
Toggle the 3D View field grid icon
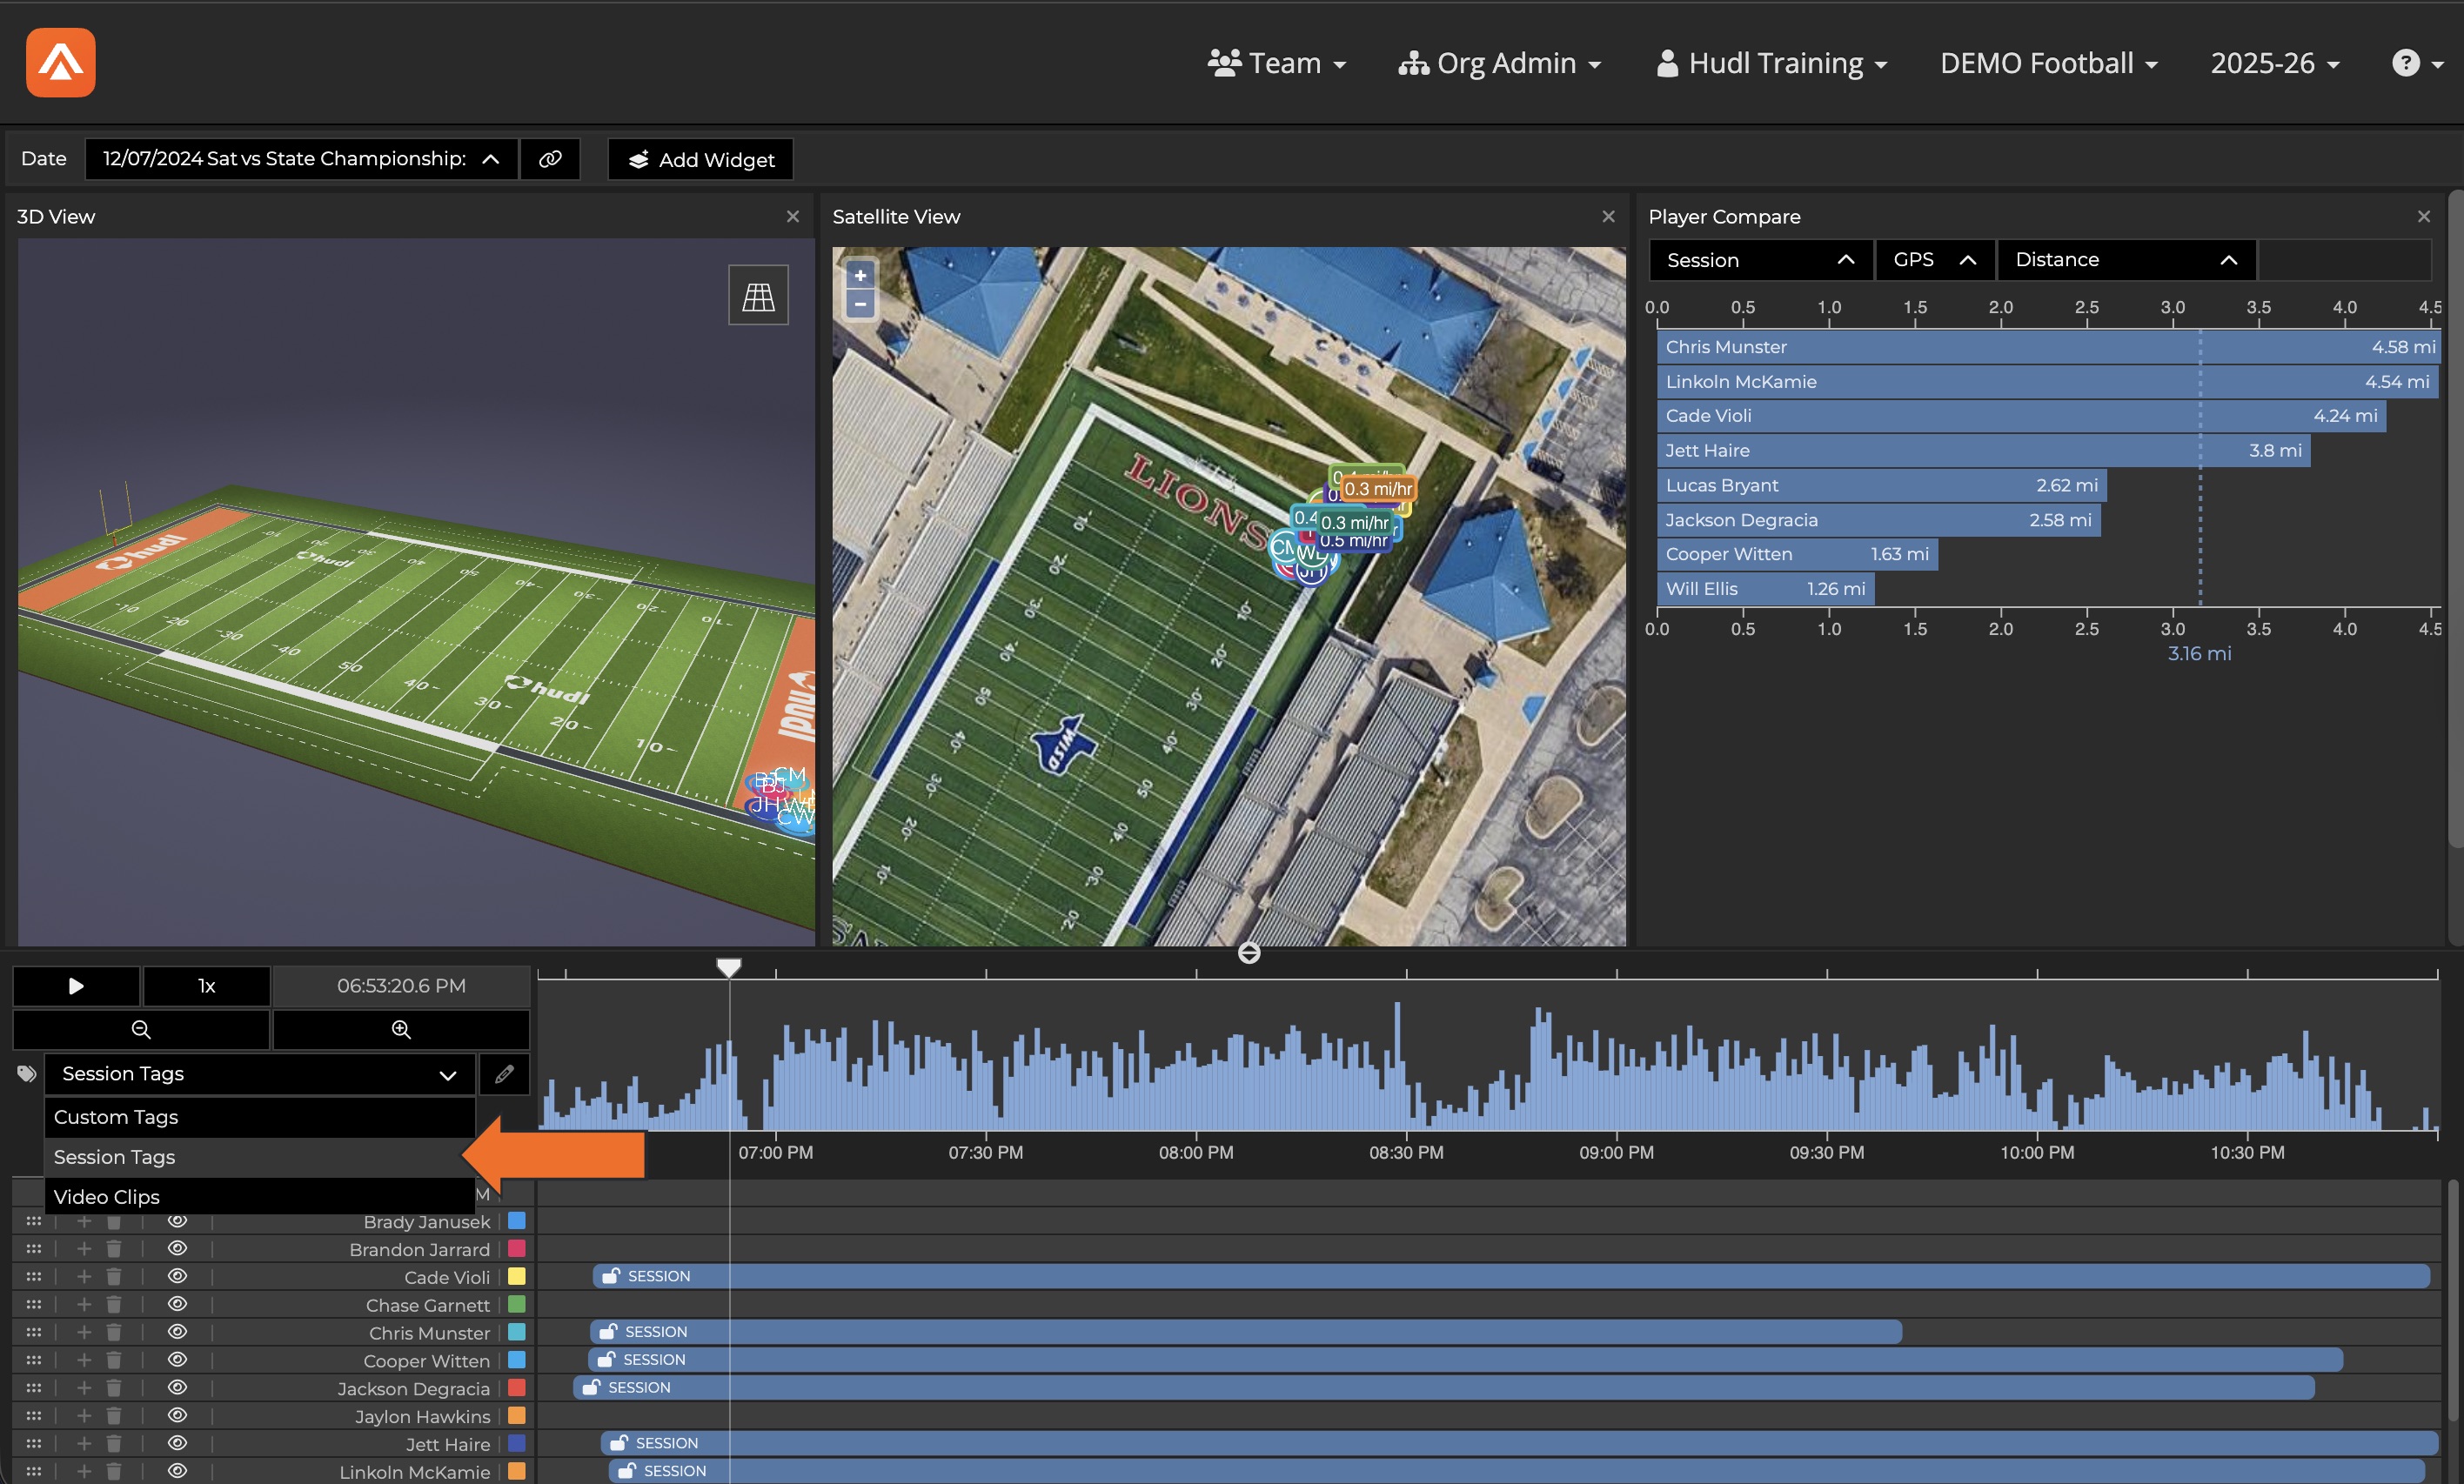pyautogui.click(x=758, y=295)
